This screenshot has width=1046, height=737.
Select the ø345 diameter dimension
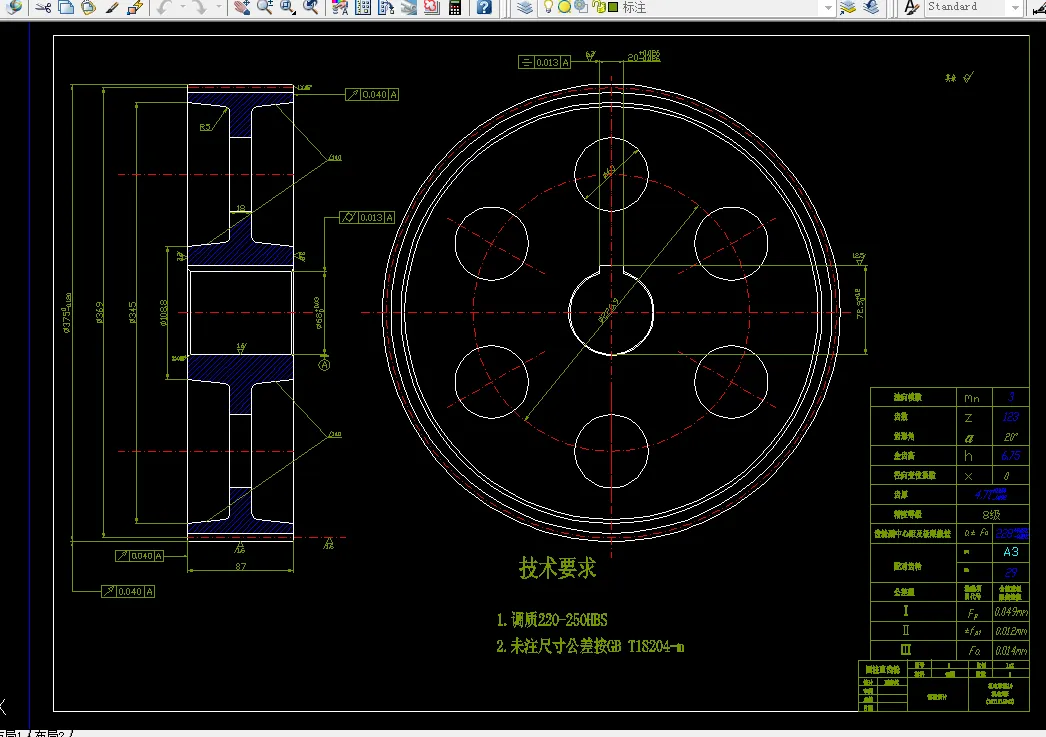click(132, 312)
